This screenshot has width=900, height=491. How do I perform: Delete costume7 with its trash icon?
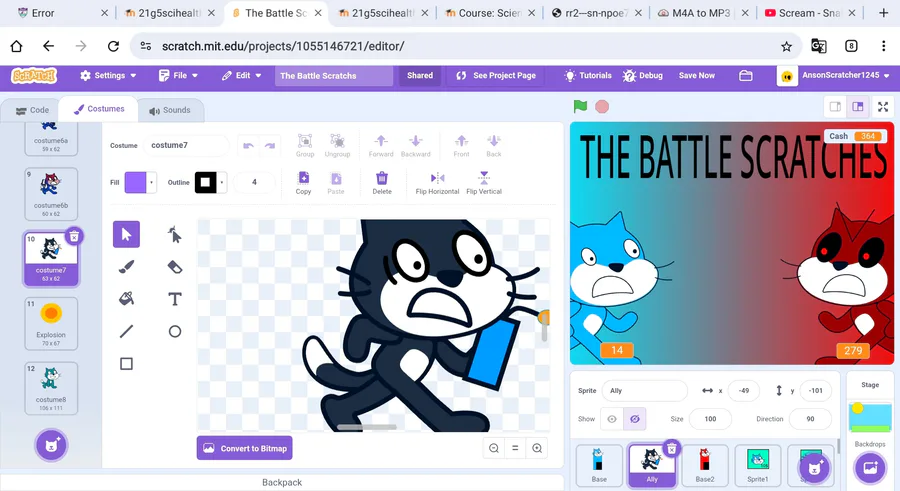coord(74,236)
